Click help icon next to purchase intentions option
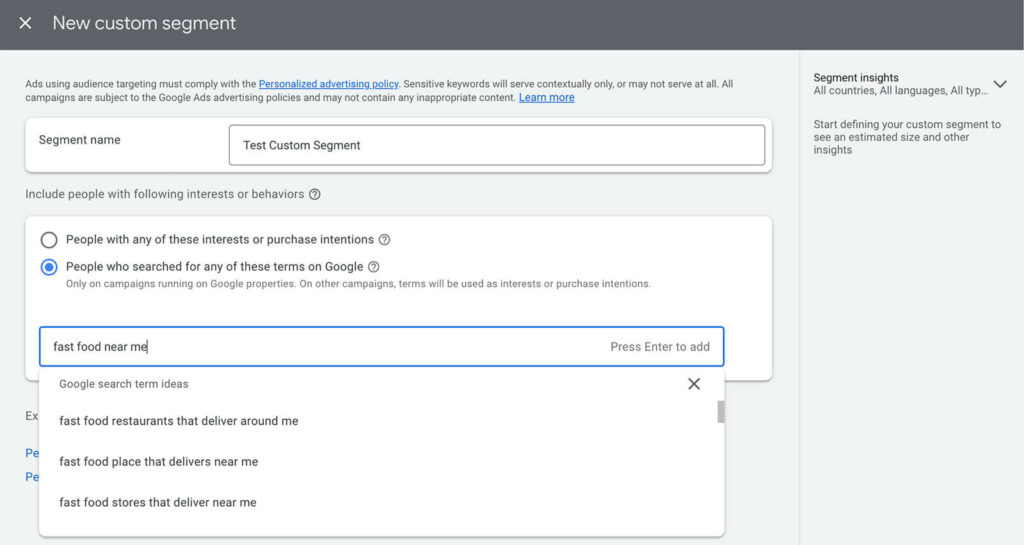The image size is (1024, 545). point(384,240)
